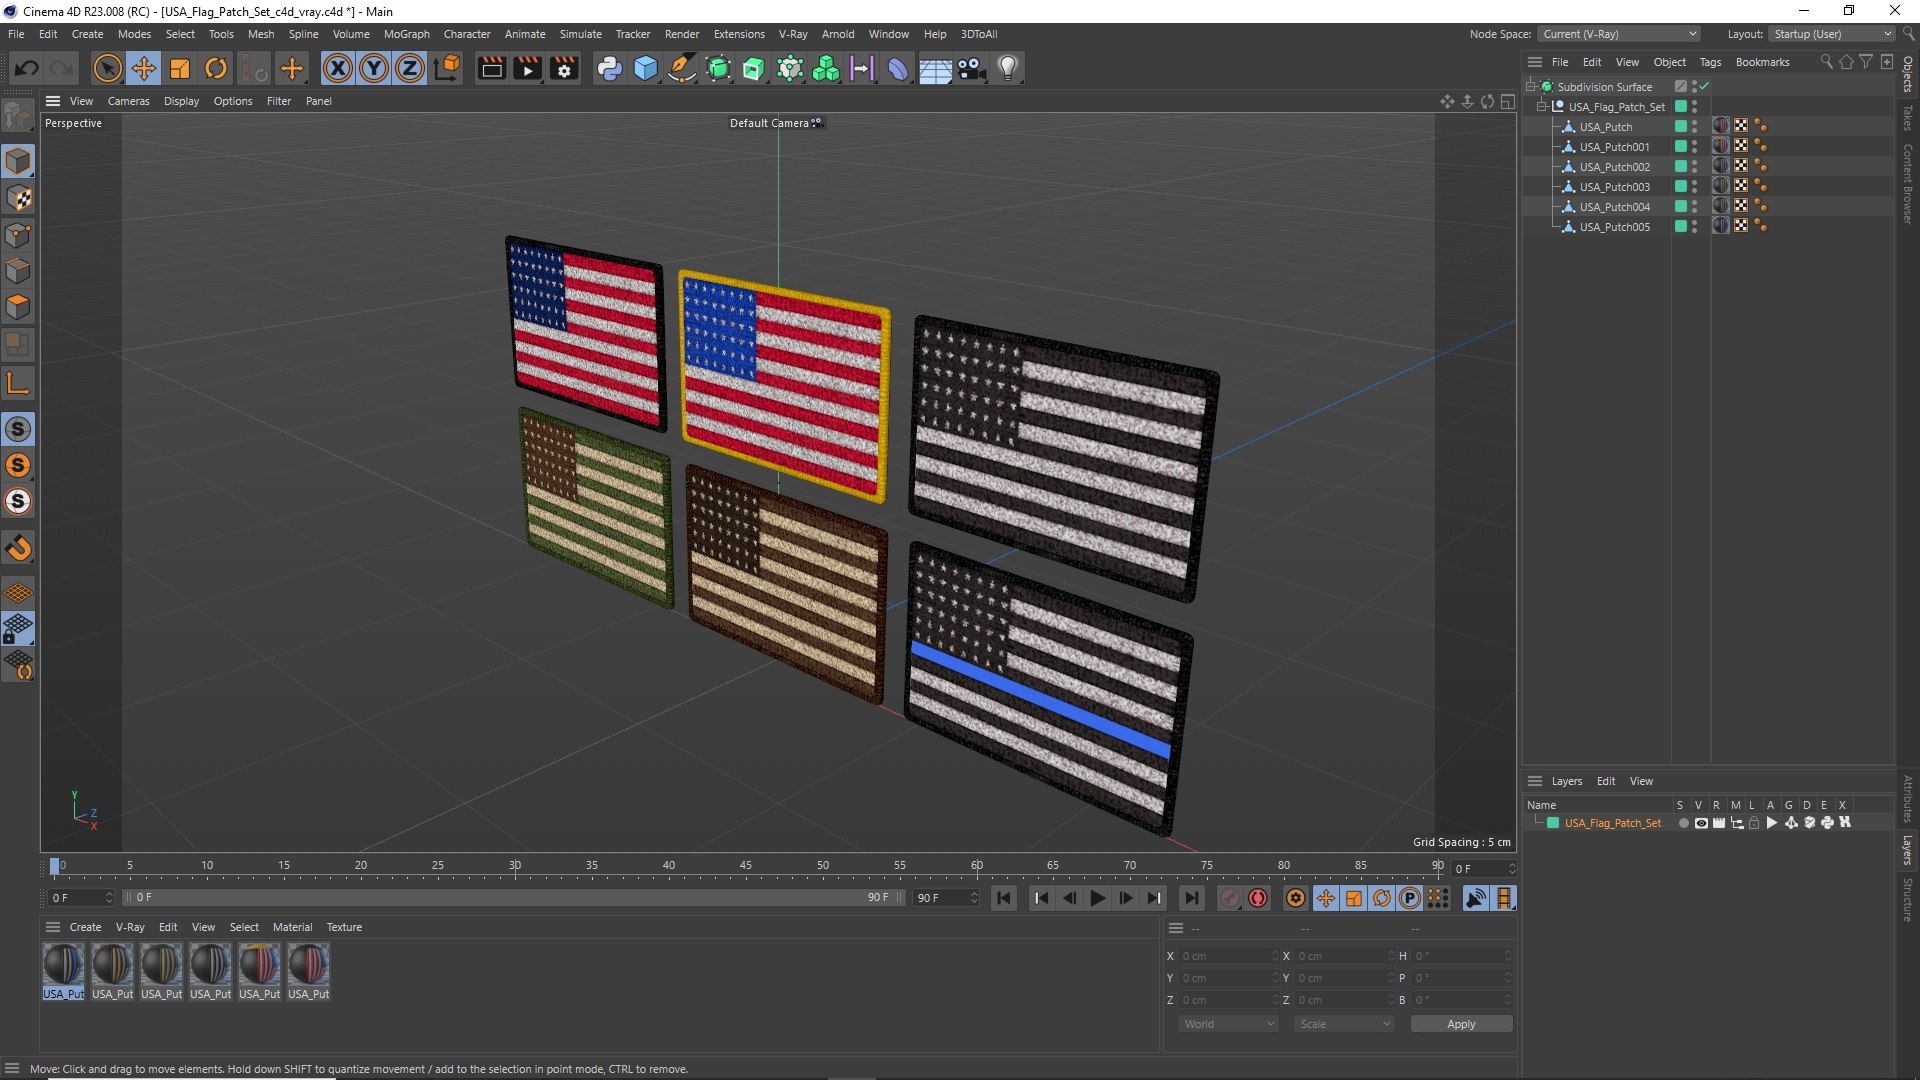The width and height of the screenshot is (1920, 1080).
Task: Select USA_Putch005 in object tree
Action: [1614, 227]
